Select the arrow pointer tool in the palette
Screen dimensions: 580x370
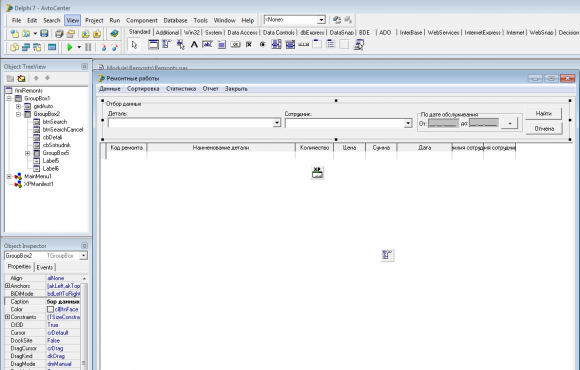[x=134, y=45]
